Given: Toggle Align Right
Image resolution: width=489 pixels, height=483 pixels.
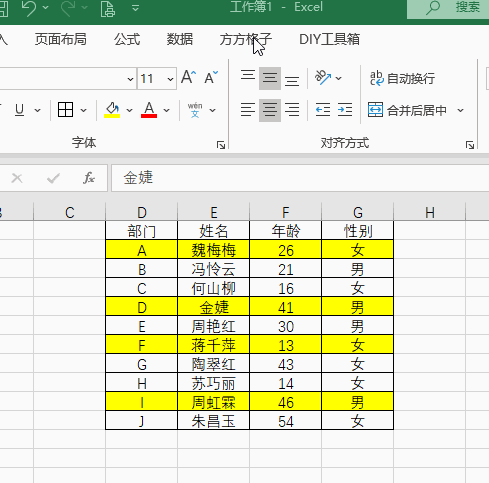Looking at the screenshot, I should [x=292, y=110].
